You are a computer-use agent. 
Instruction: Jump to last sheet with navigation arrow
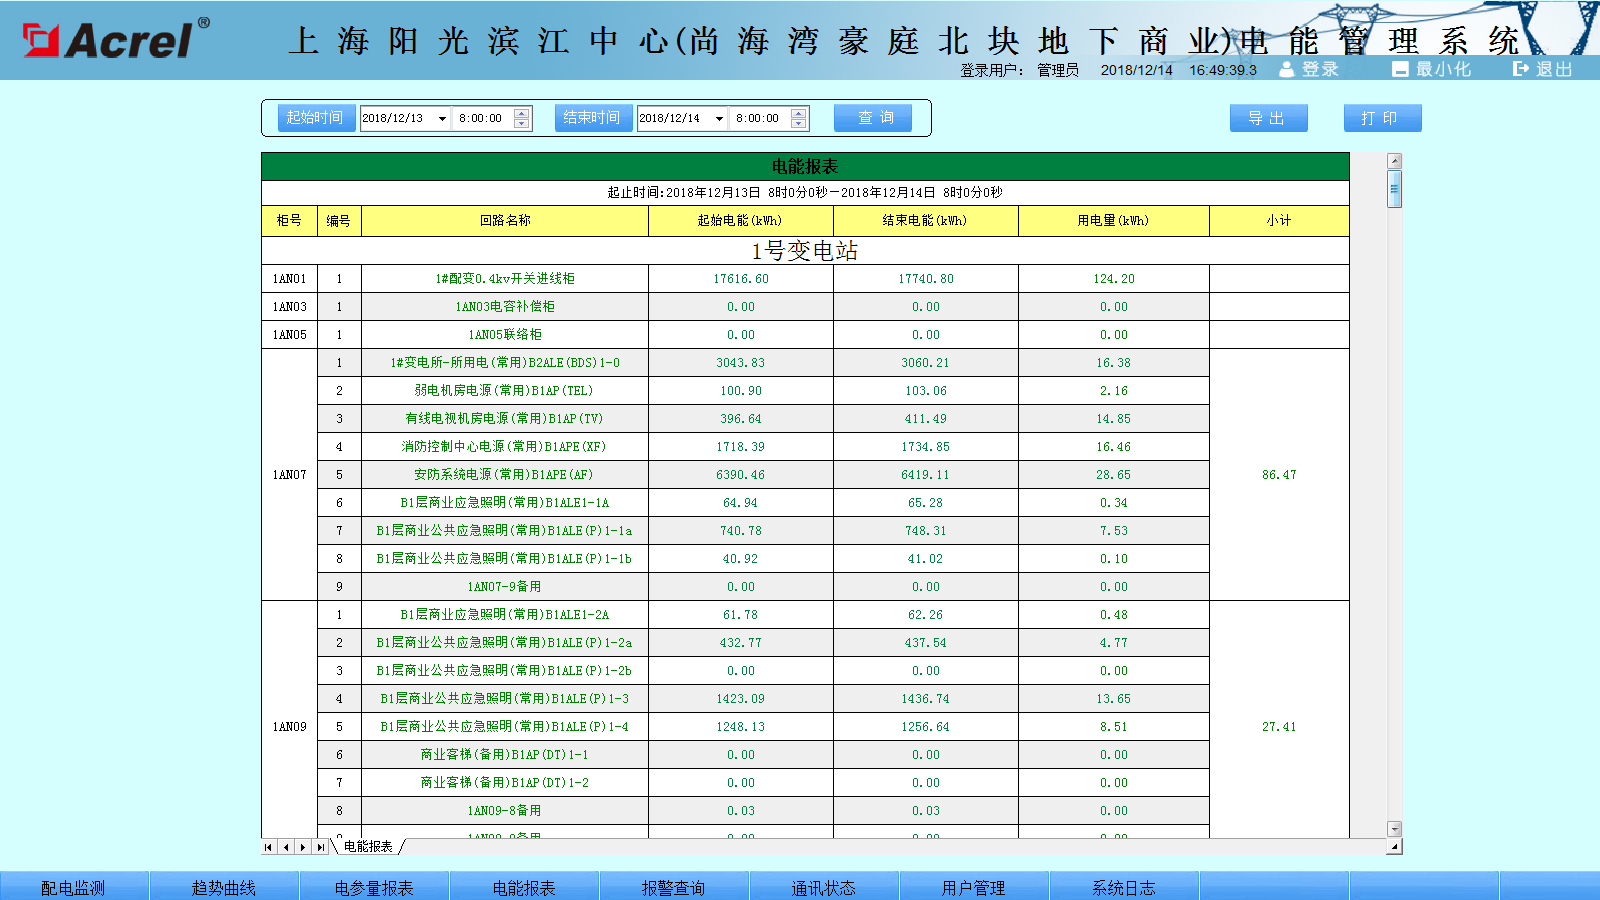coord(320,847)
